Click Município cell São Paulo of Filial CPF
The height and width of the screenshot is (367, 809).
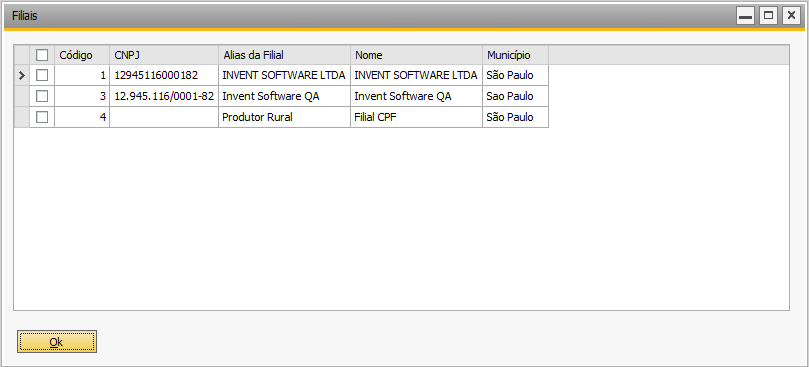click(x=515, y=117)
